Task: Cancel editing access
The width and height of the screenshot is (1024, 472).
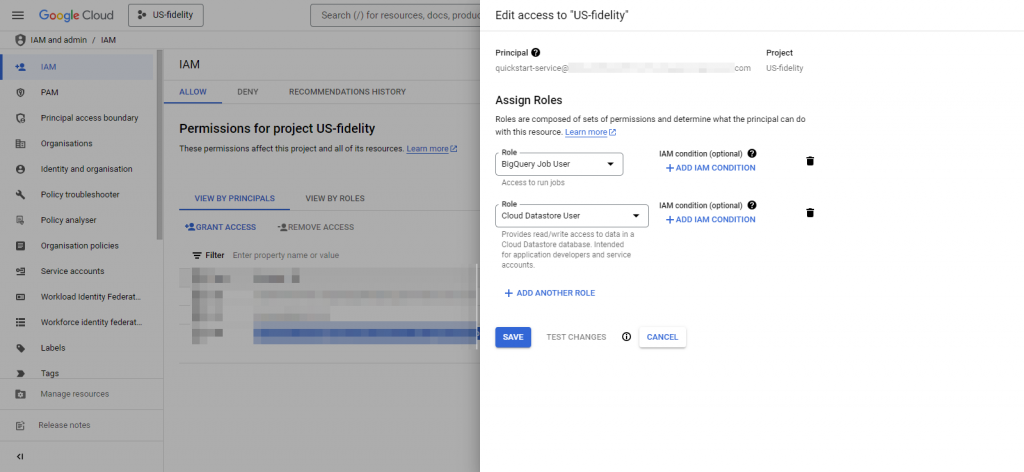Action: pos(662,337)
